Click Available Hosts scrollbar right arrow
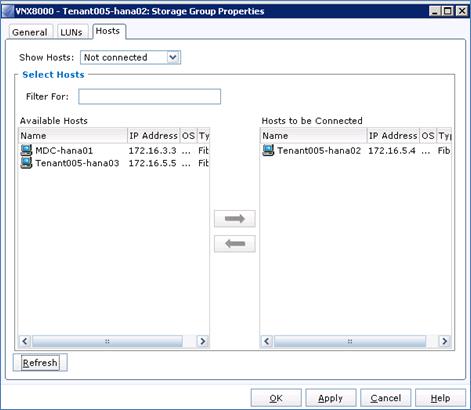This screenshot has height=410, width=471. coord(203,341)
